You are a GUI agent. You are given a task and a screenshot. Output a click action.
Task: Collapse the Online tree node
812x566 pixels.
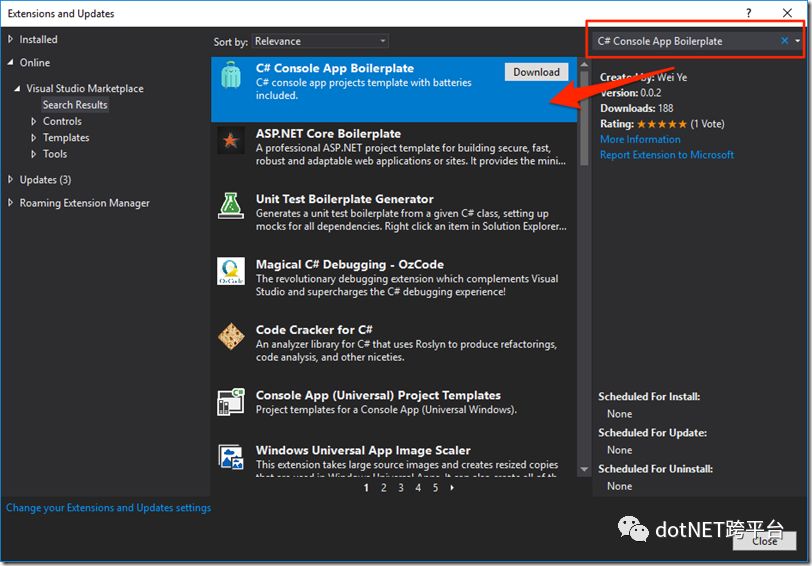point(10,62)
